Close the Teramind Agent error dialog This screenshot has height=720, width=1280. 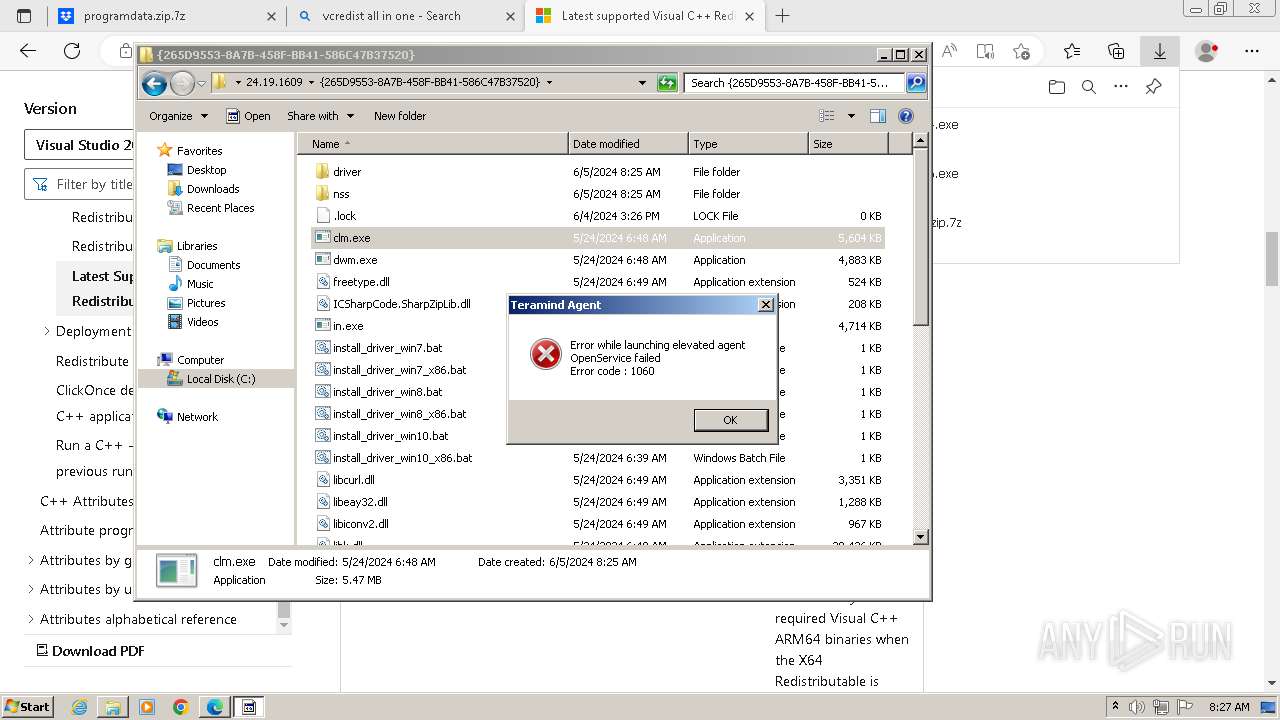coord(766,305)
